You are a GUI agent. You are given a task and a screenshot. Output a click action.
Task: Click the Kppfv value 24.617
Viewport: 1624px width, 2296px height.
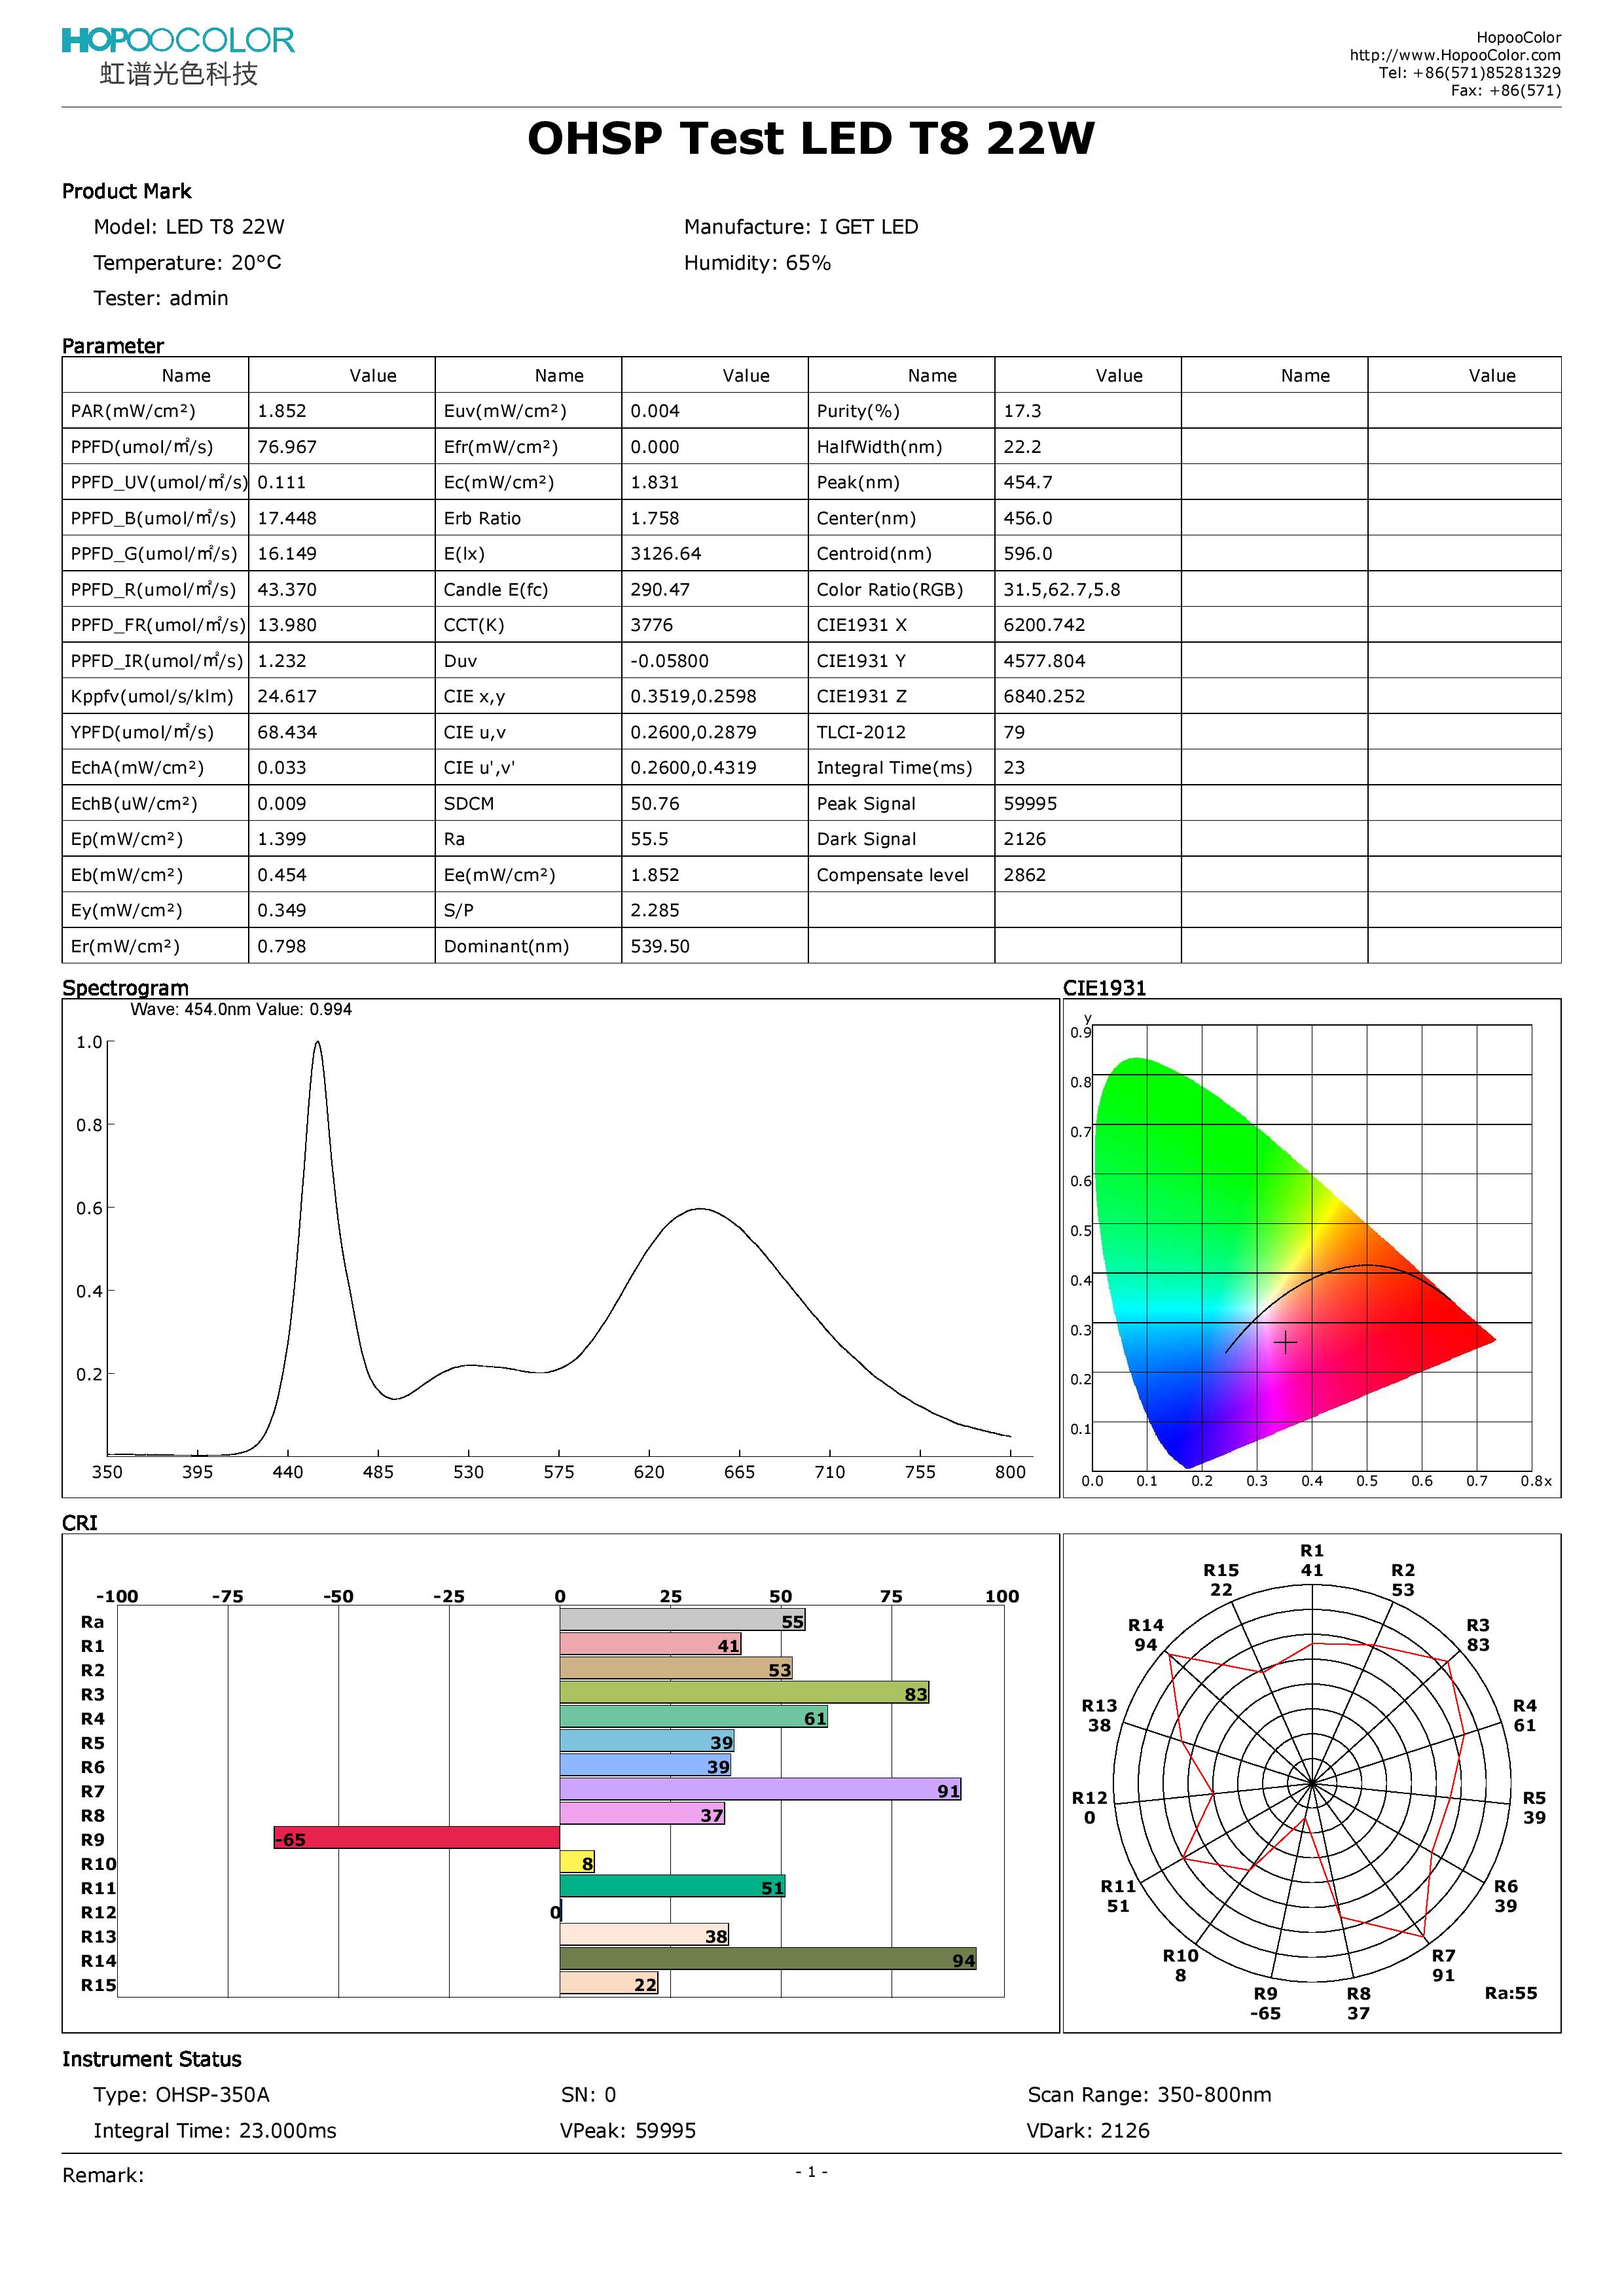tap(287, 696)
